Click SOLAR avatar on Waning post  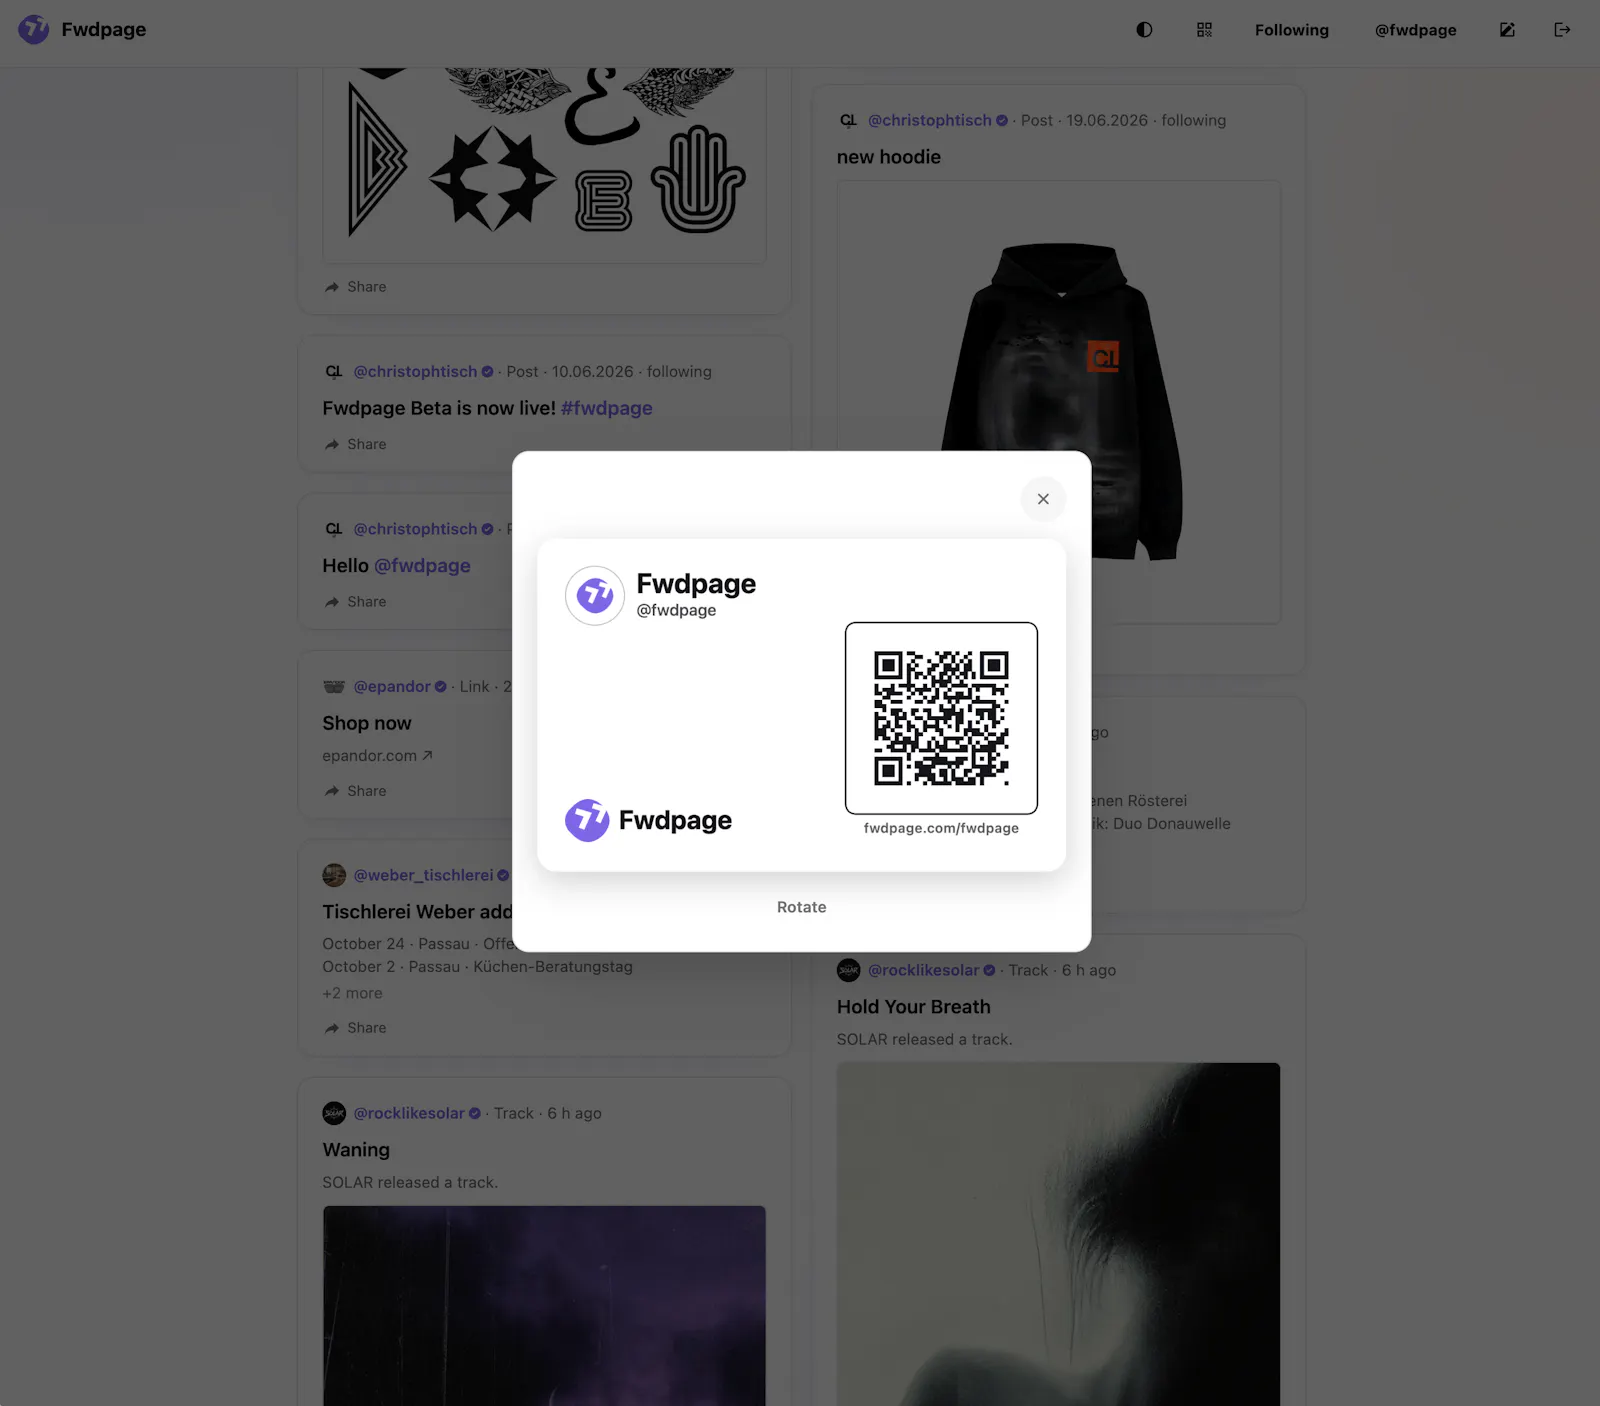pos(334,1113)
